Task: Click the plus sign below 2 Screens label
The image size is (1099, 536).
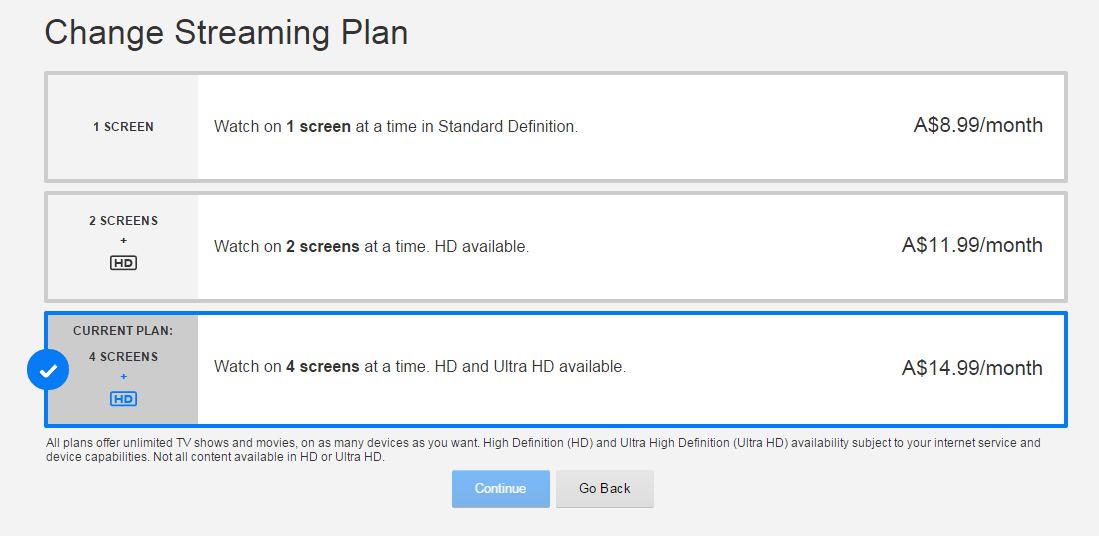Action: pos(123,241)
